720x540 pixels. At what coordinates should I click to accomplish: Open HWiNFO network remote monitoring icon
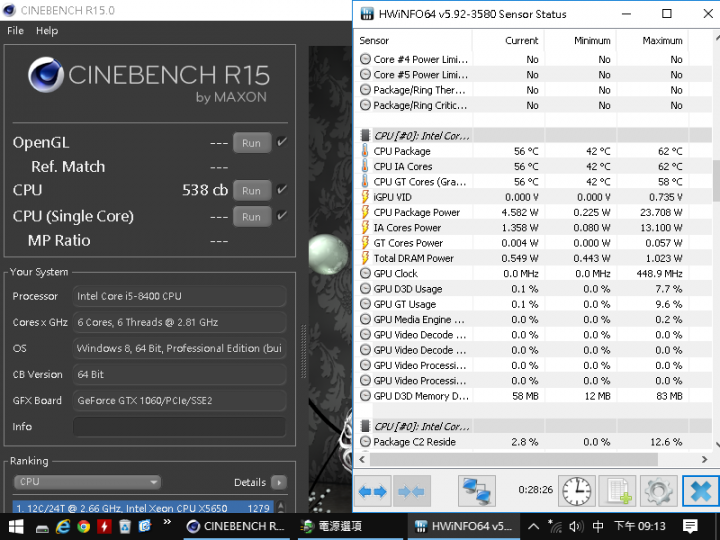(x=477, y=491)
